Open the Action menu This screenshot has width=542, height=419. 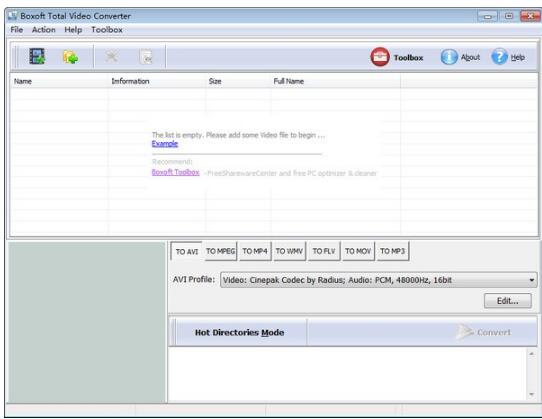pyautogui.click(x=44, y=30)
